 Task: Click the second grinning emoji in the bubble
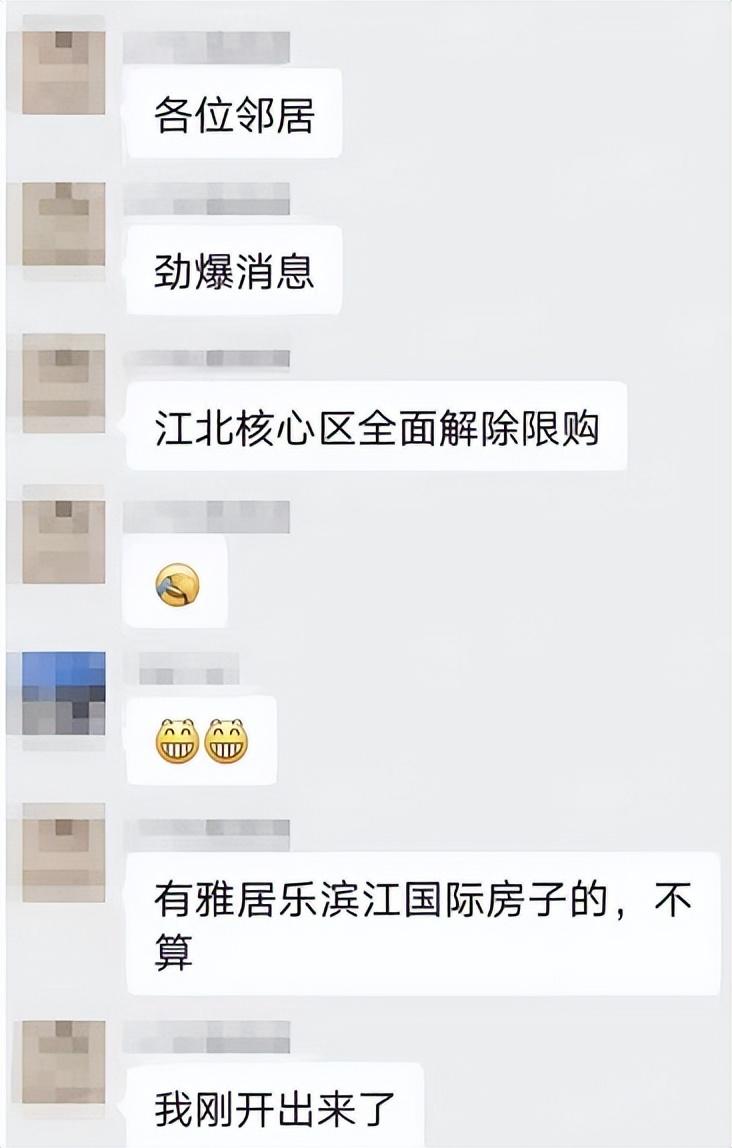(x=226, y=742)
